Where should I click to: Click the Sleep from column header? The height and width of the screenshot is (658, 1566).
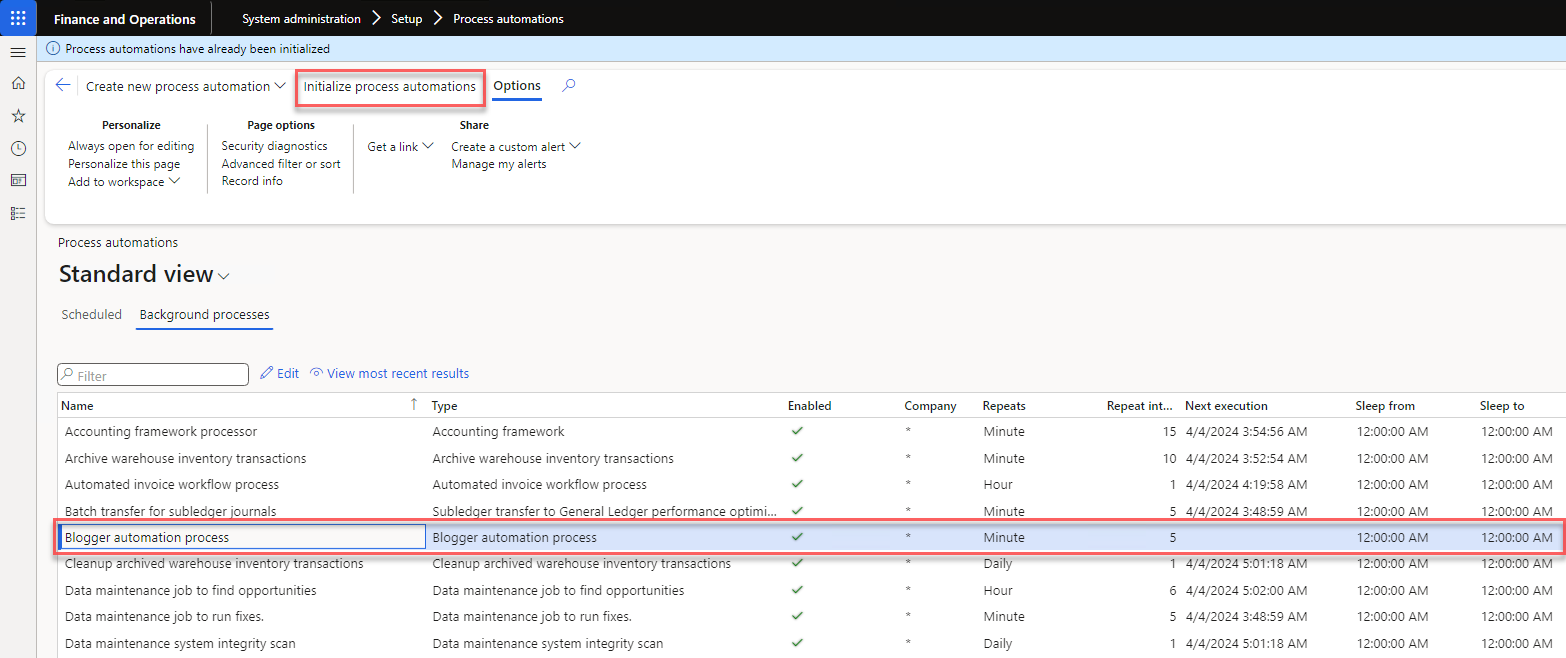[1385, 406]
